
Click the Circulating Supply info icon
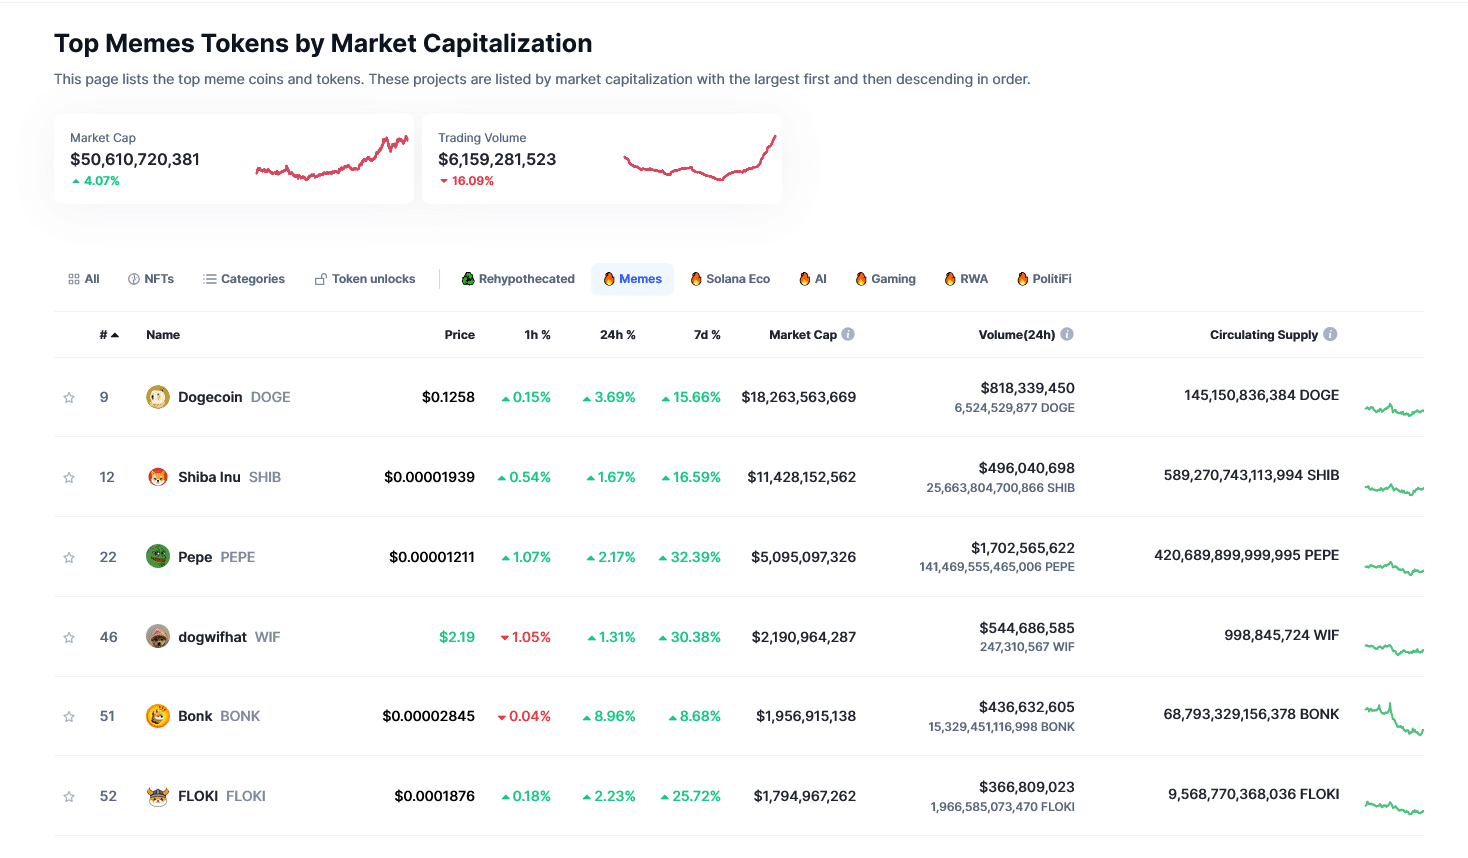(x=1330, y=334)
